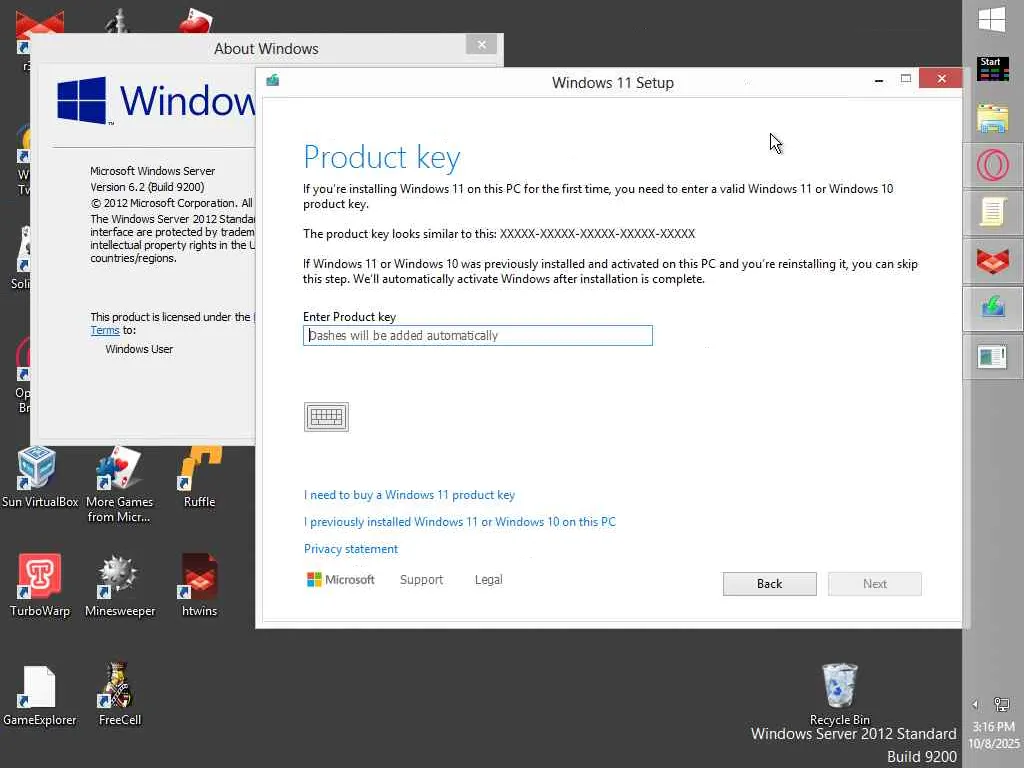
Task: Open File Explorer from the taskbar
Action: pyautogui.click(x=993, y=119)
